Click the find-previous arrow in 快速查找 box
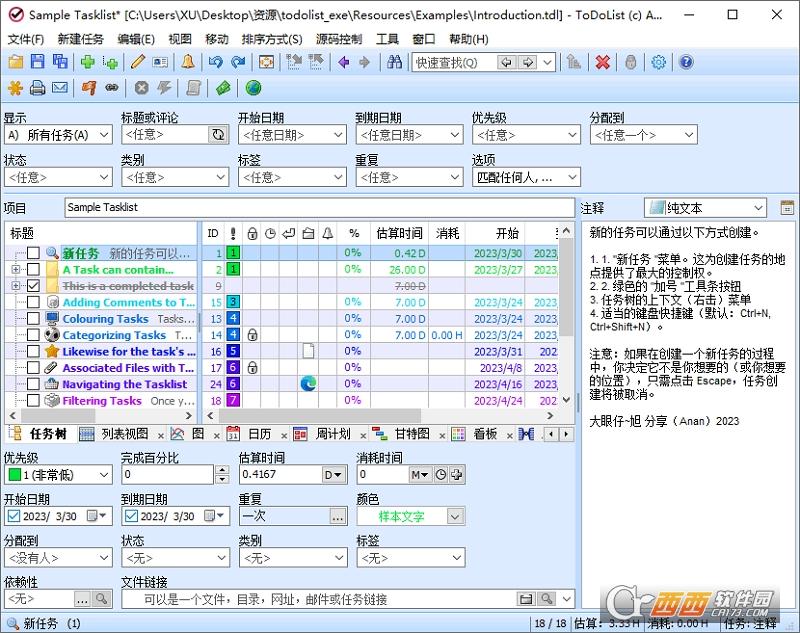The height and width of the screenshot is (633, 800). tap(506, 62)
